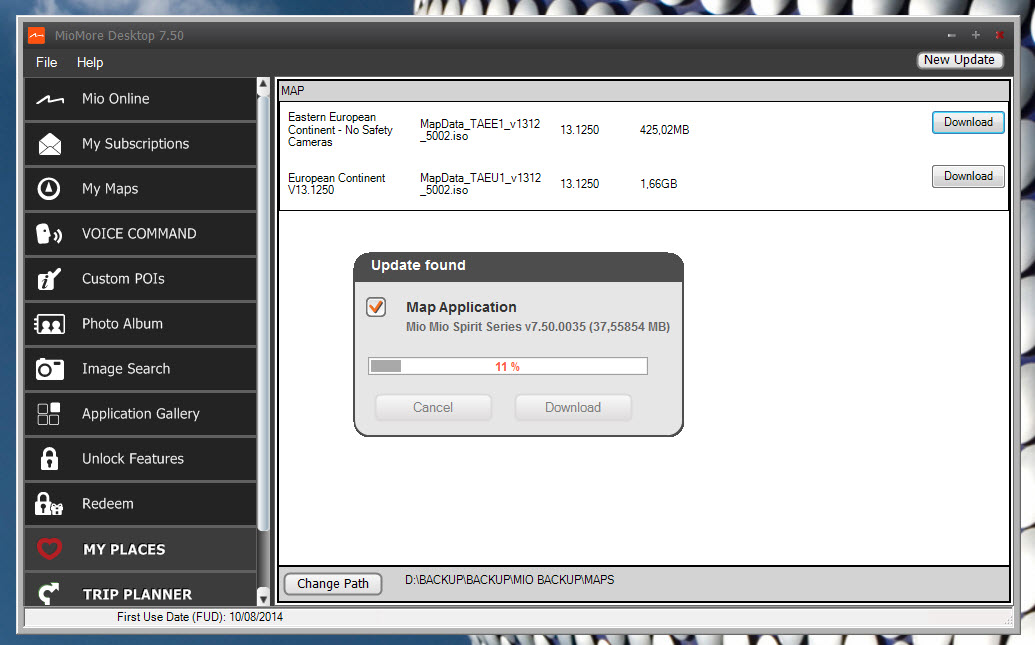This screenshot has width=1035, height=645.
Task: Click the Custom POIs info icon
Action: coord(49,279)
